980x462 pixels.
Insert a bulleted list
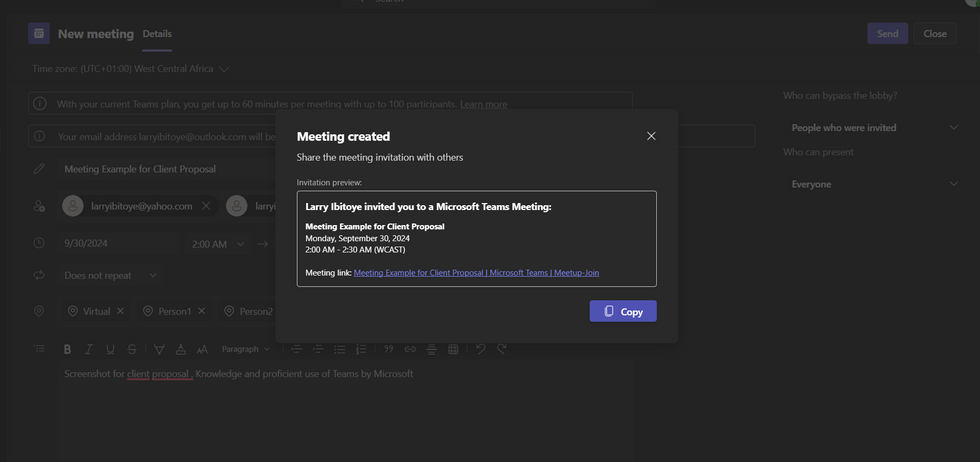point(339,349)
